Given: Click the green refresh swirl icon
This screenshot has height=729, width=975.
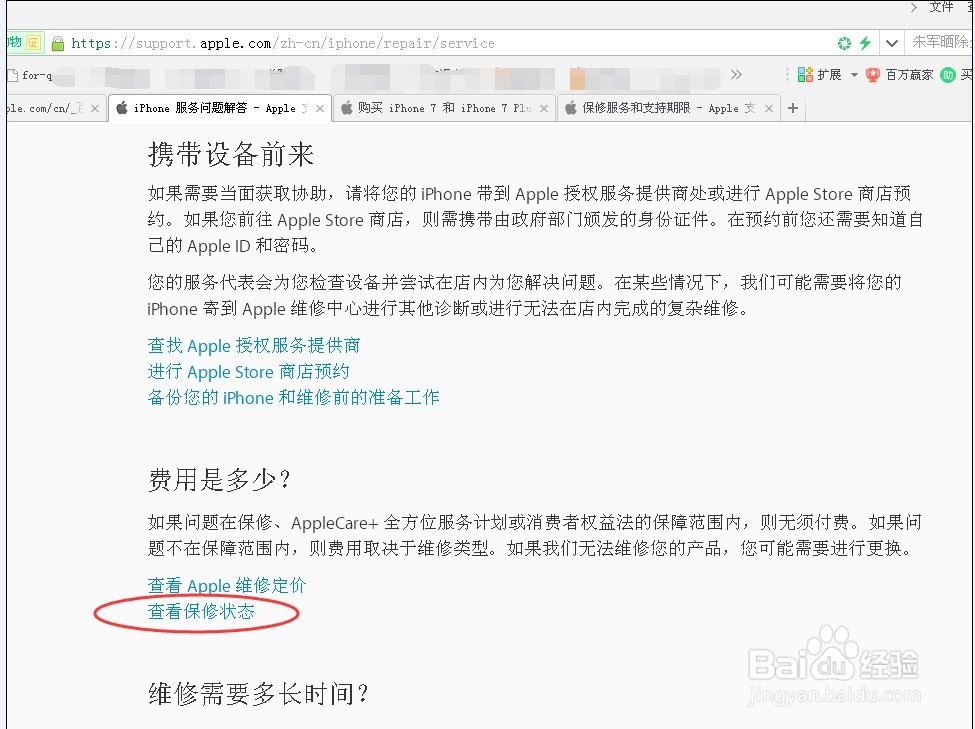Looking at the screenshot, I should click(844, 44).
